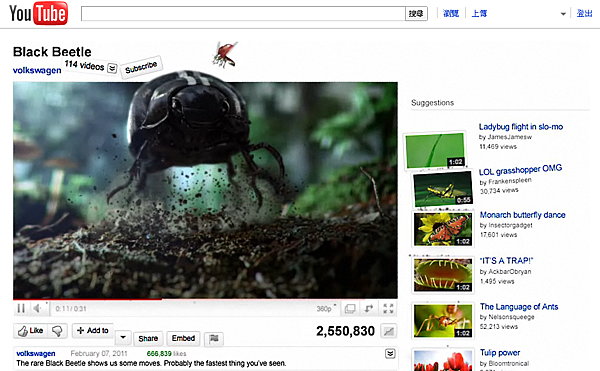Open Monarch butterfly dance title link
This screenshot has width=600, height=371.
pyautogui.click(x=522, y=215)
